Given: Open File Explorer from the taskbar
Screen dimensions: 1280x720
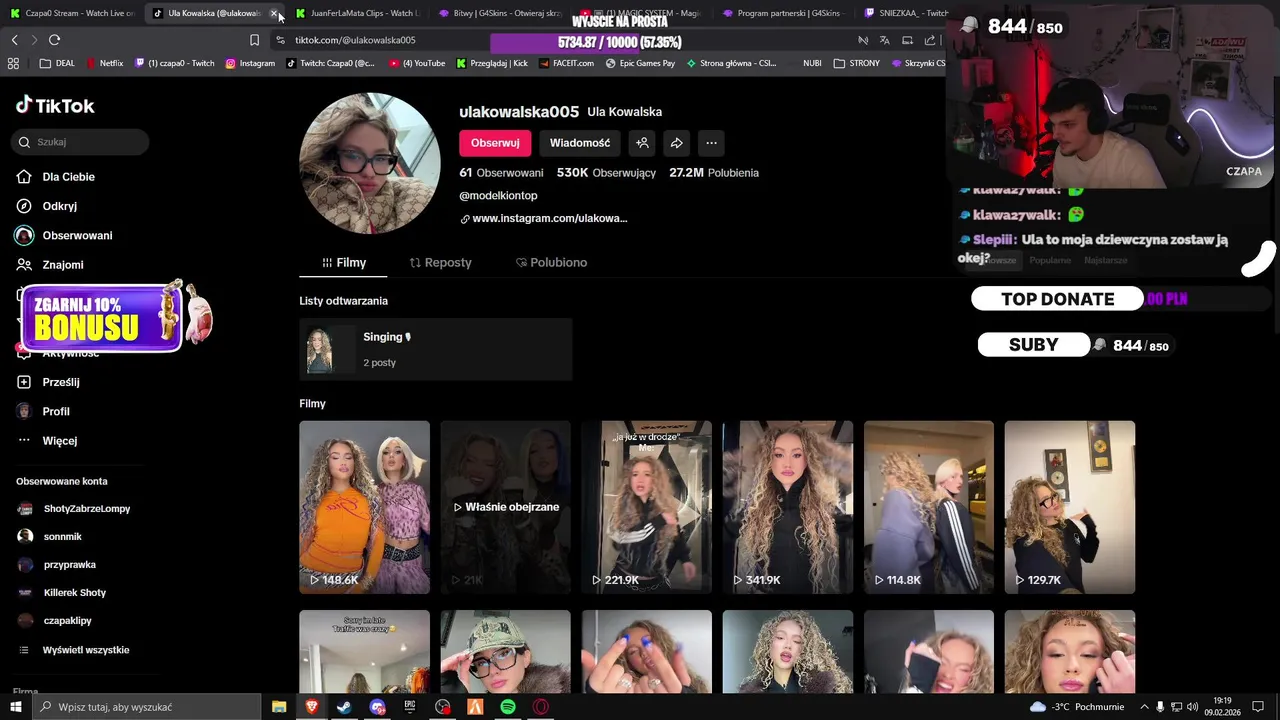Looking at the screenshot, I should pos(279,707).
